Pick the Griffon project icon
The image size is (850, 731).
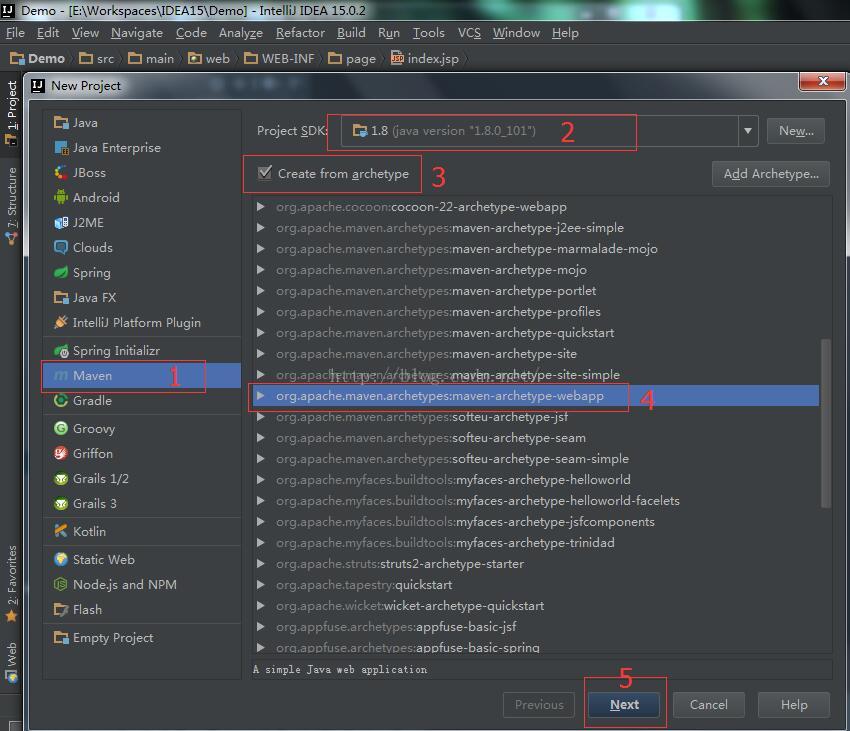point(61,453)
